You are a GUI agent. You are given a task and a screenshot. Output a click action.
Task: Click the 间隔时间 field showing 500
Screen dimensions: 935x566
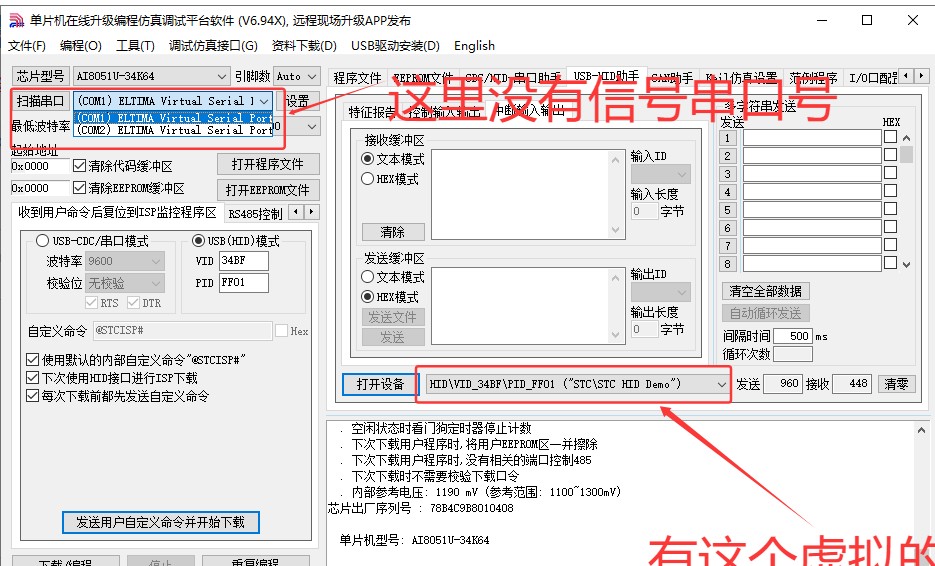click(x=792, y=336)
